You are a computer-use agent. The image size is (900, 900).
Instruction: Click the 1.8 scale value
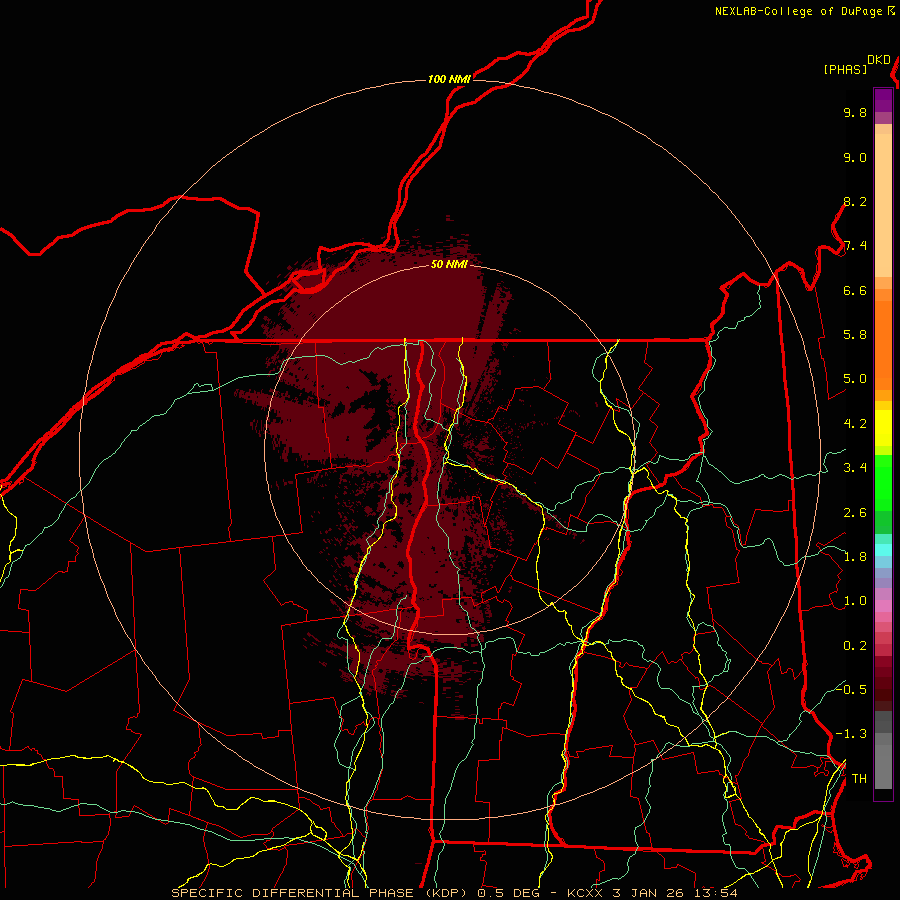pyautogui.click(x=855, y=557)
